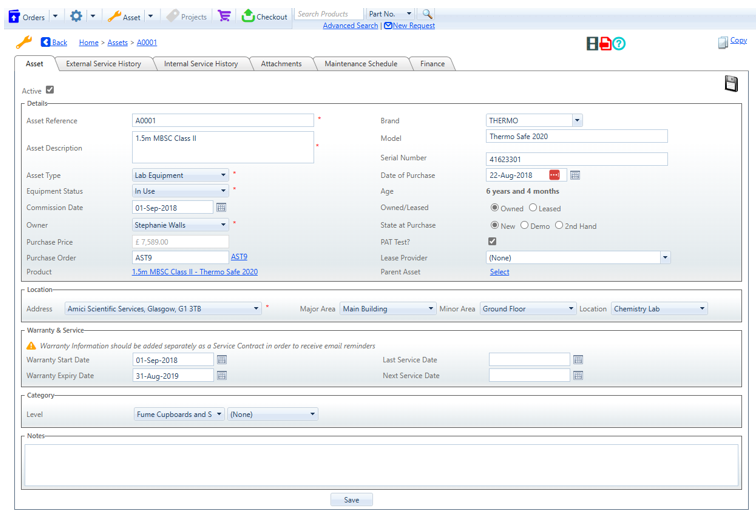Image resolution: width=756 pixels, height=512 pixels.
Task: Click the green Checkout icon
Action: [248, 15]
